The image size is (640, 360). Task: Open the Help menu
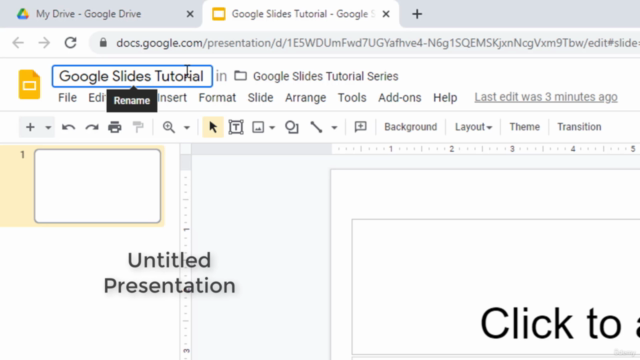(445, 98)
